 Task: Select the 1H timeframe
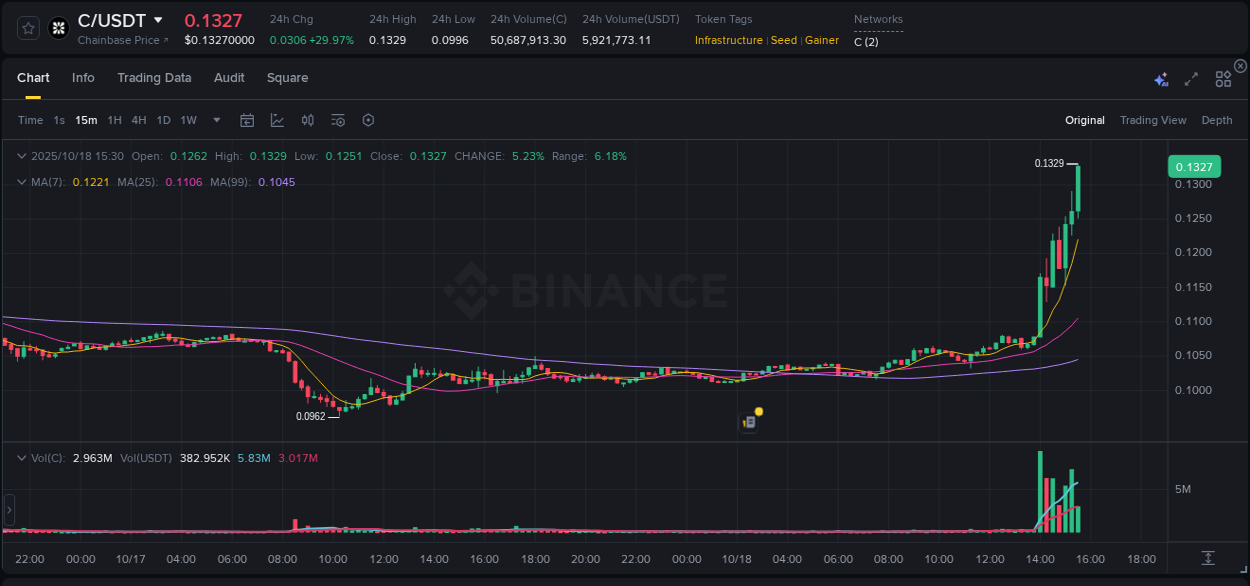pyautogui.click(x=114, y=120)
